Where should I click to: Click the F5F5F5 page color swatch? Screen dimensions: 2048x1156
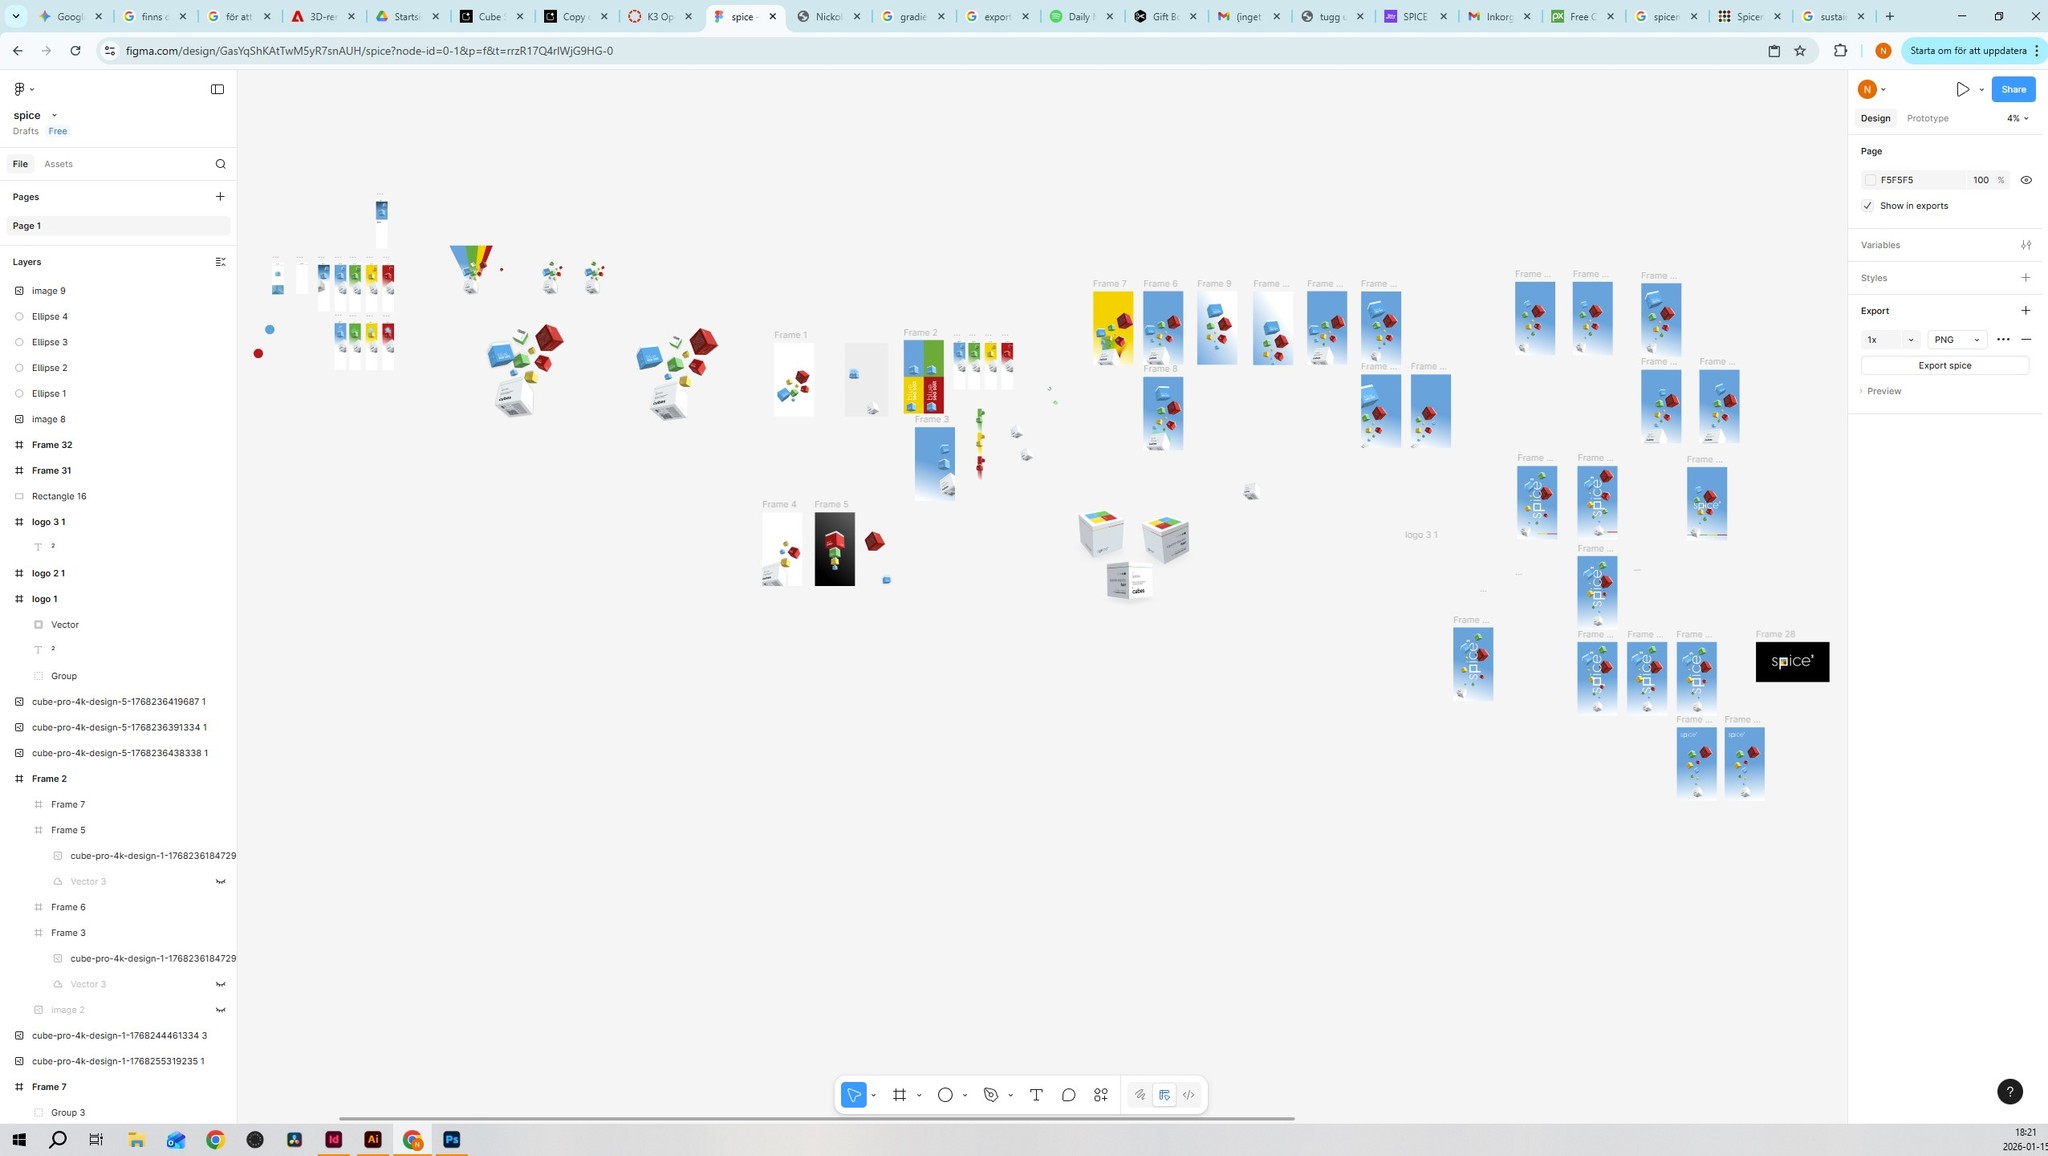[1870, 180]
